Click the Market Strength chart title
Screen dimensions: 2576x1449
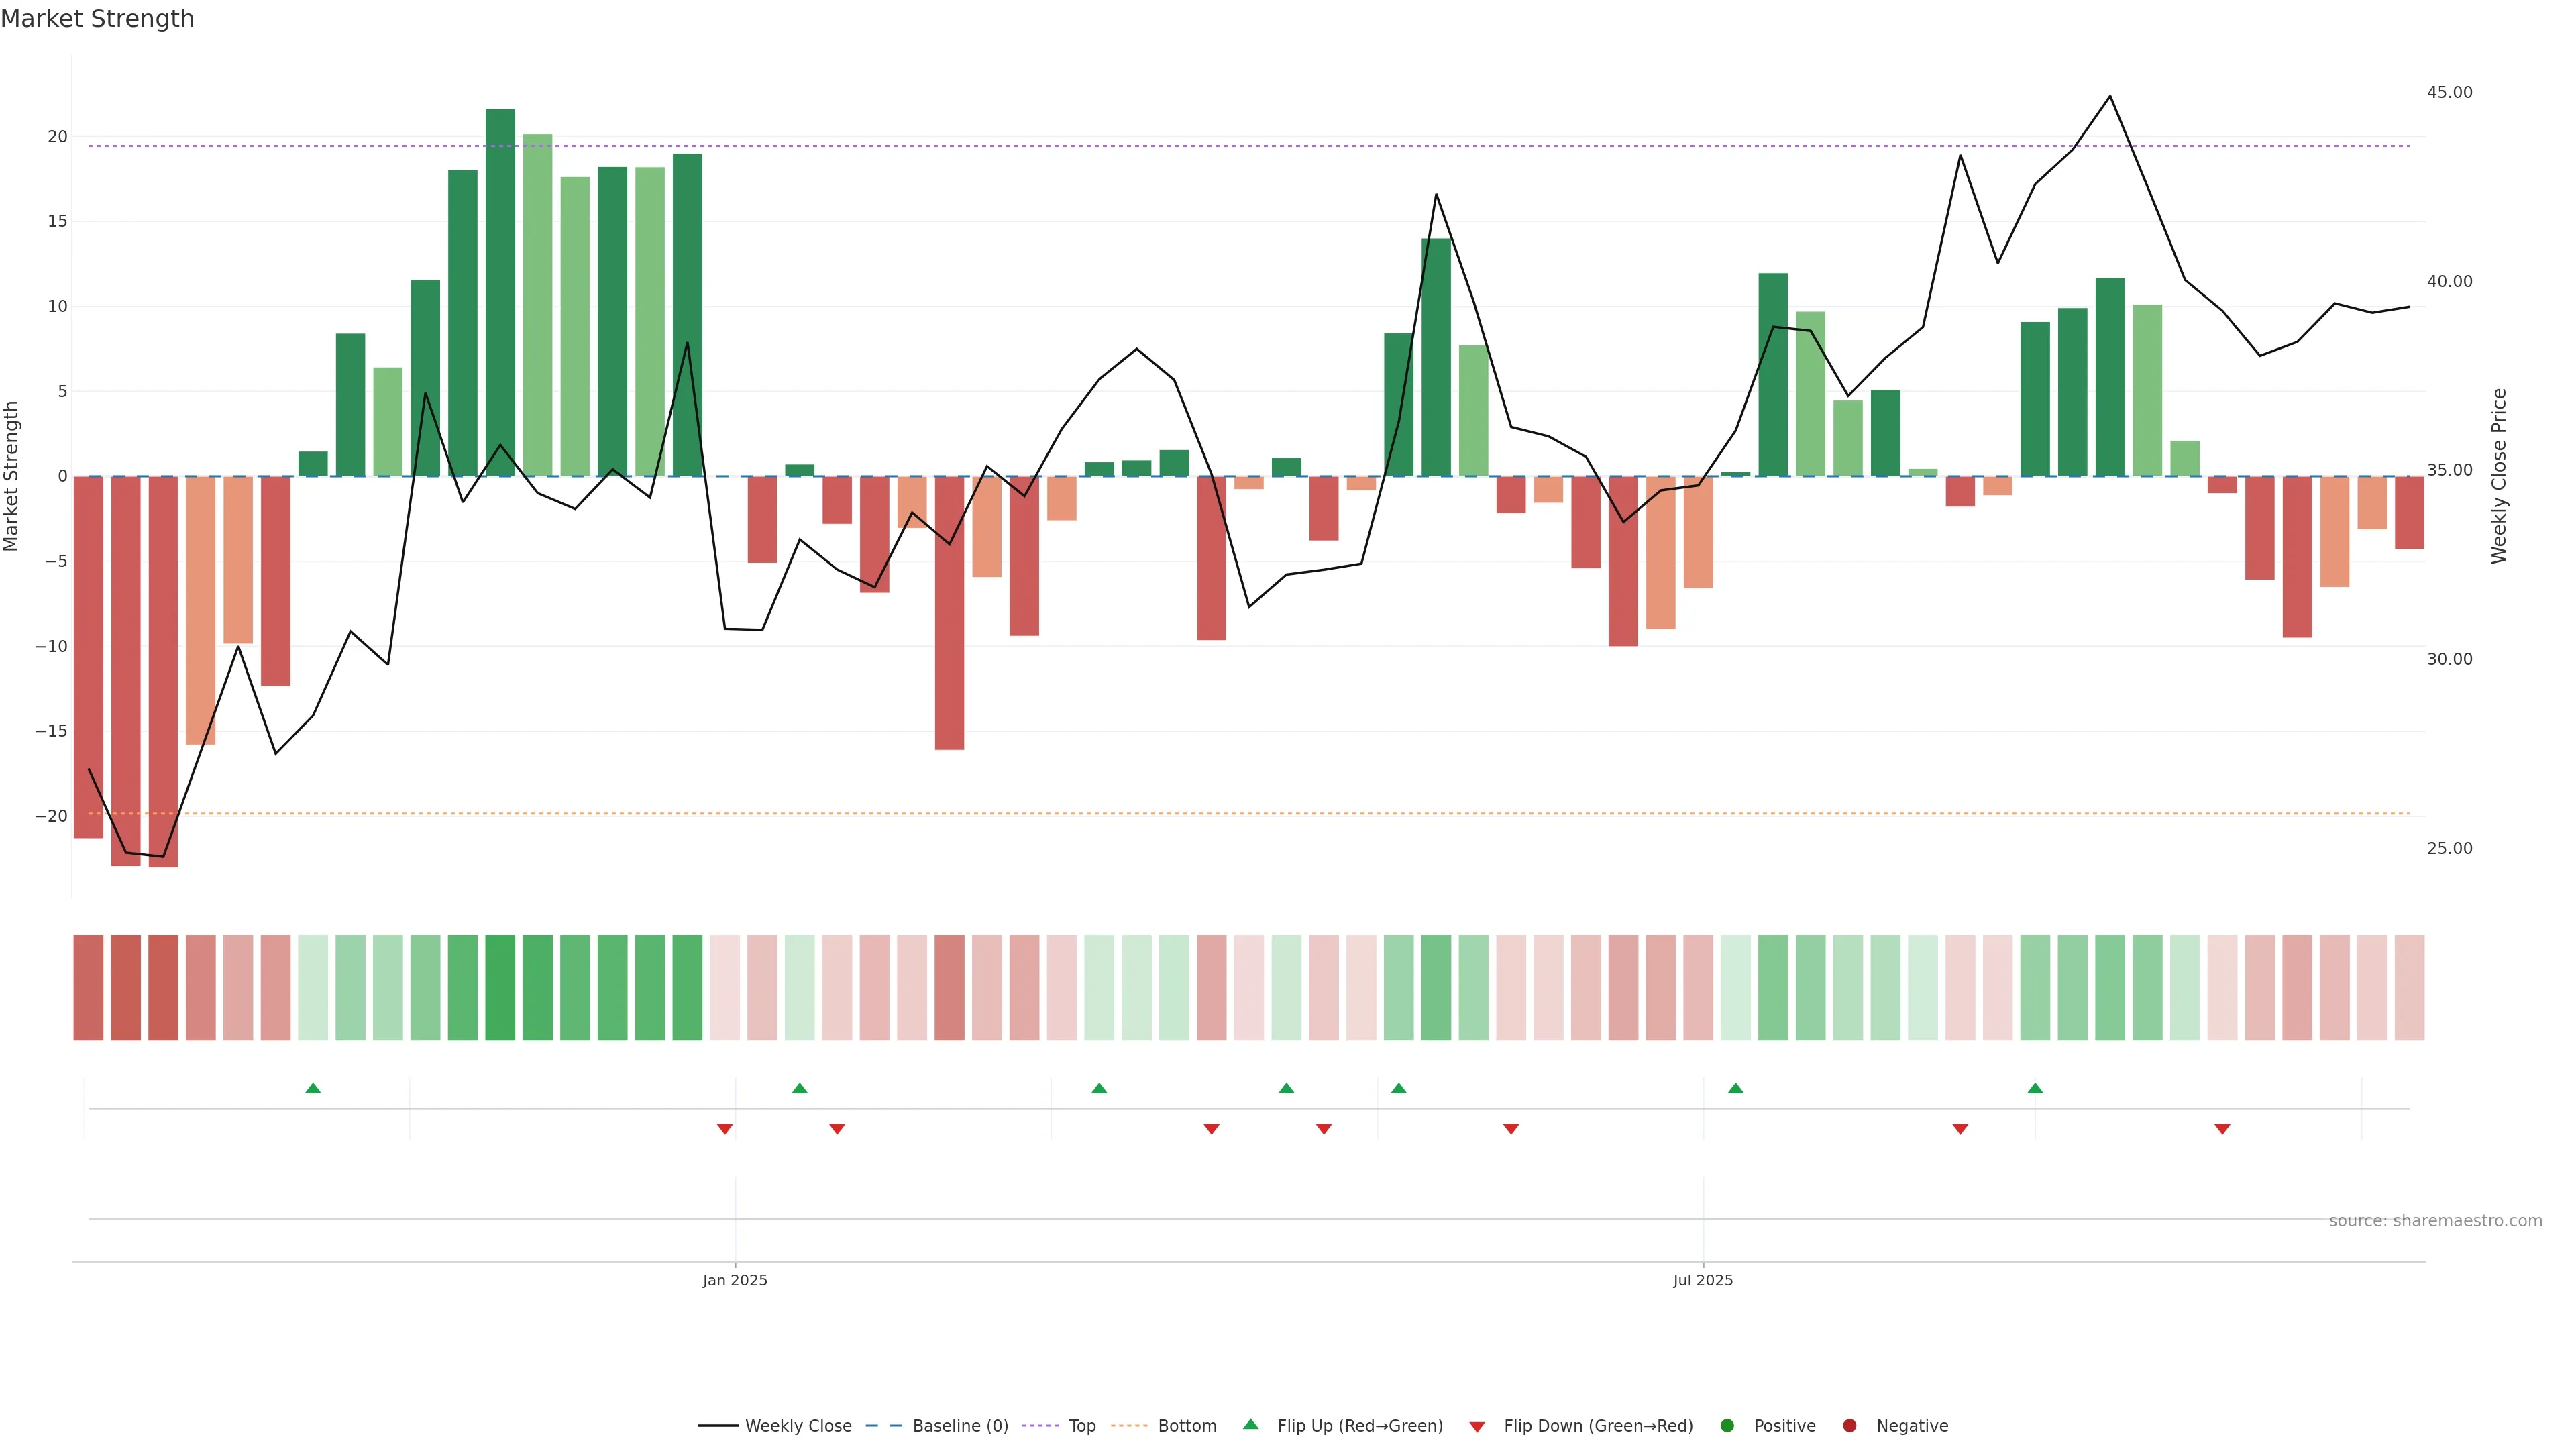coord(97,19)
